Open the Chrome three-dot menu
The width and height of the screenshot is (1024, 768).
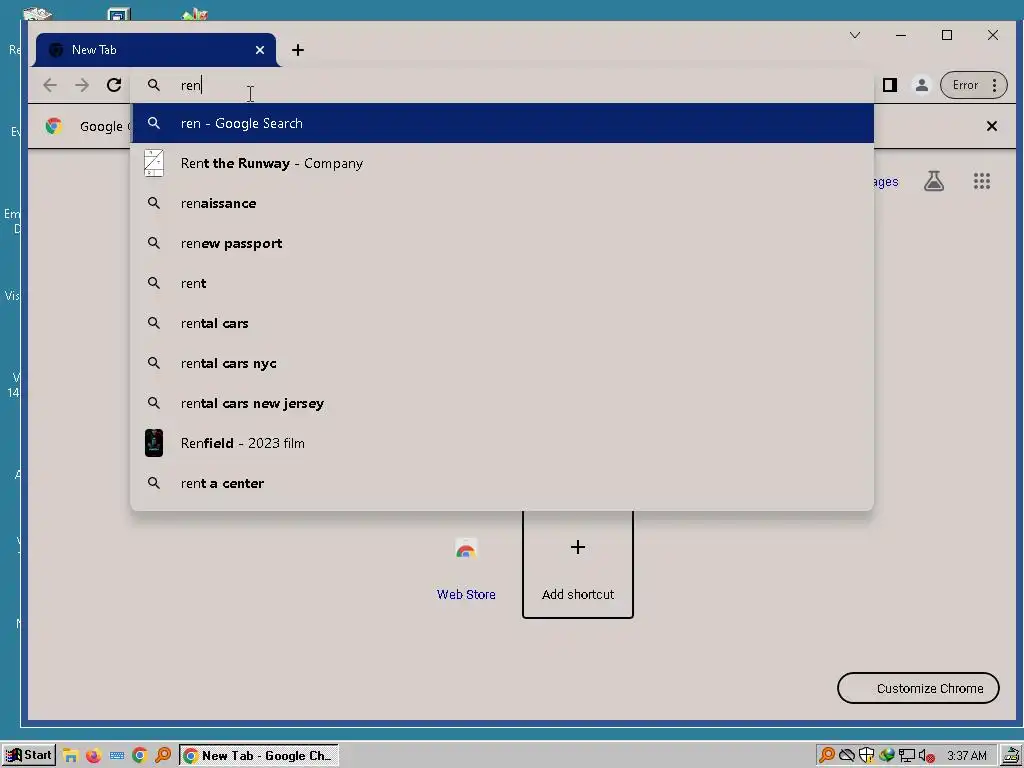pos(994,85)
